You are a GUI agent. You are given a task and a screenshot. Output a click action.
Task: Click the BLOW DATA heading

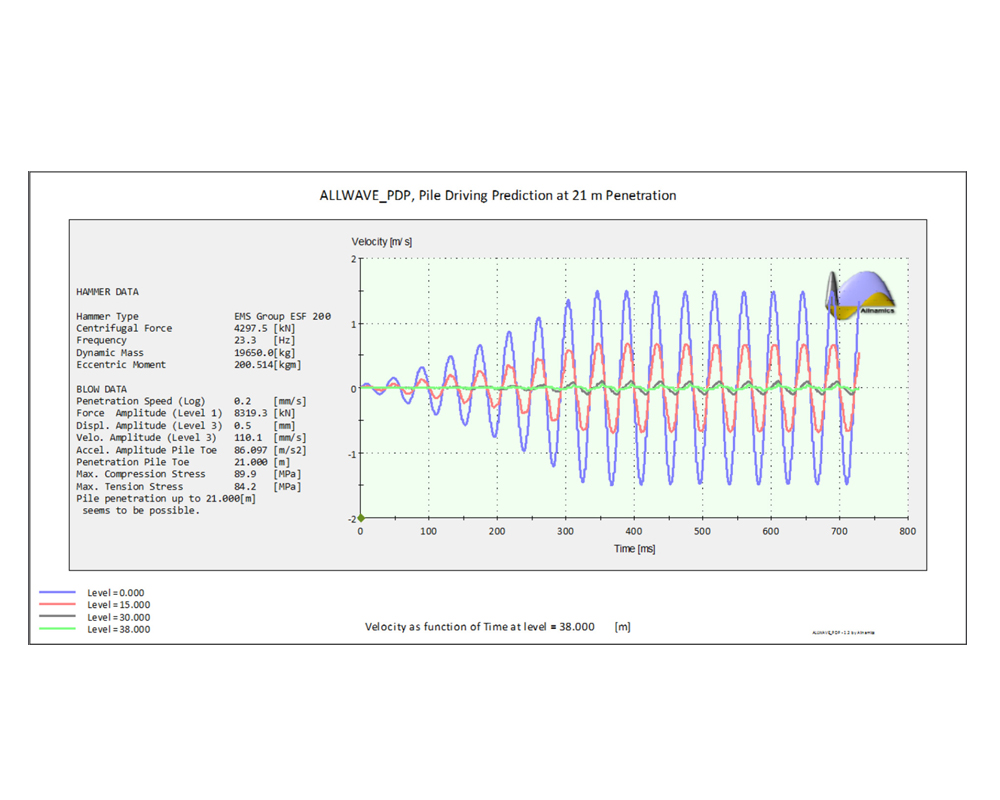[101, 389]
